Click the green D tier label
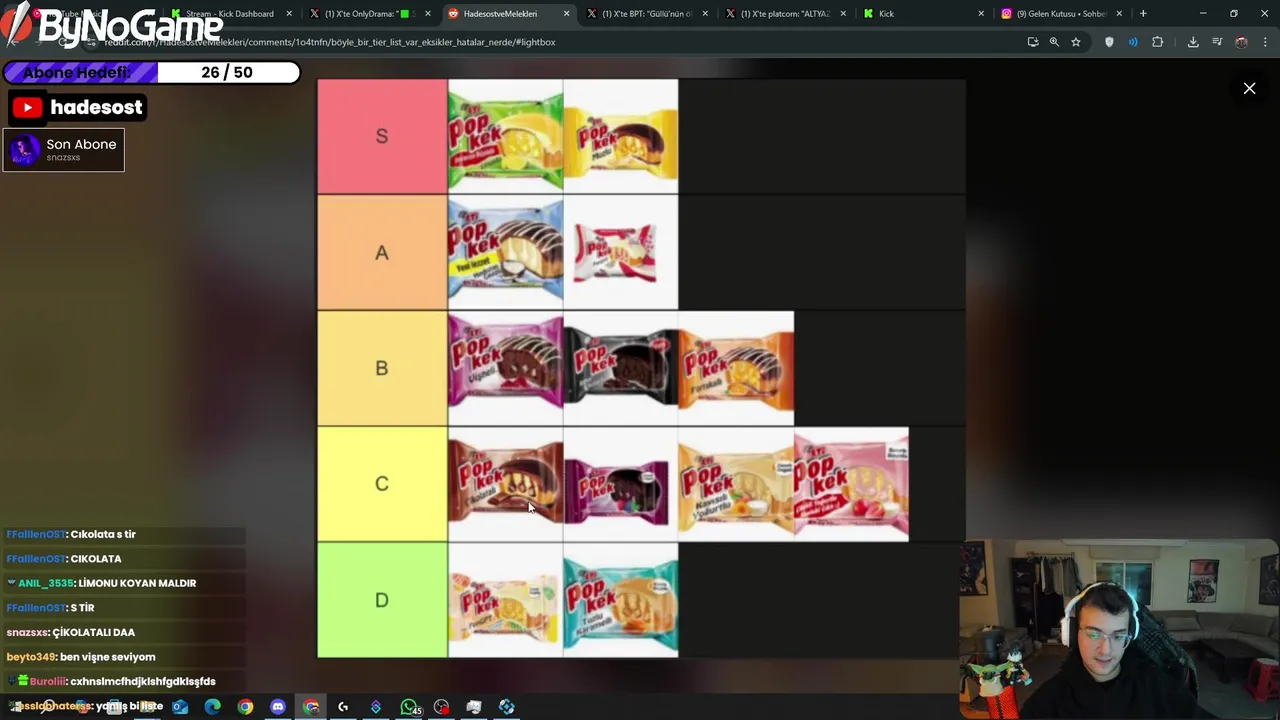The image size is (1280, 720). (382, 600)
